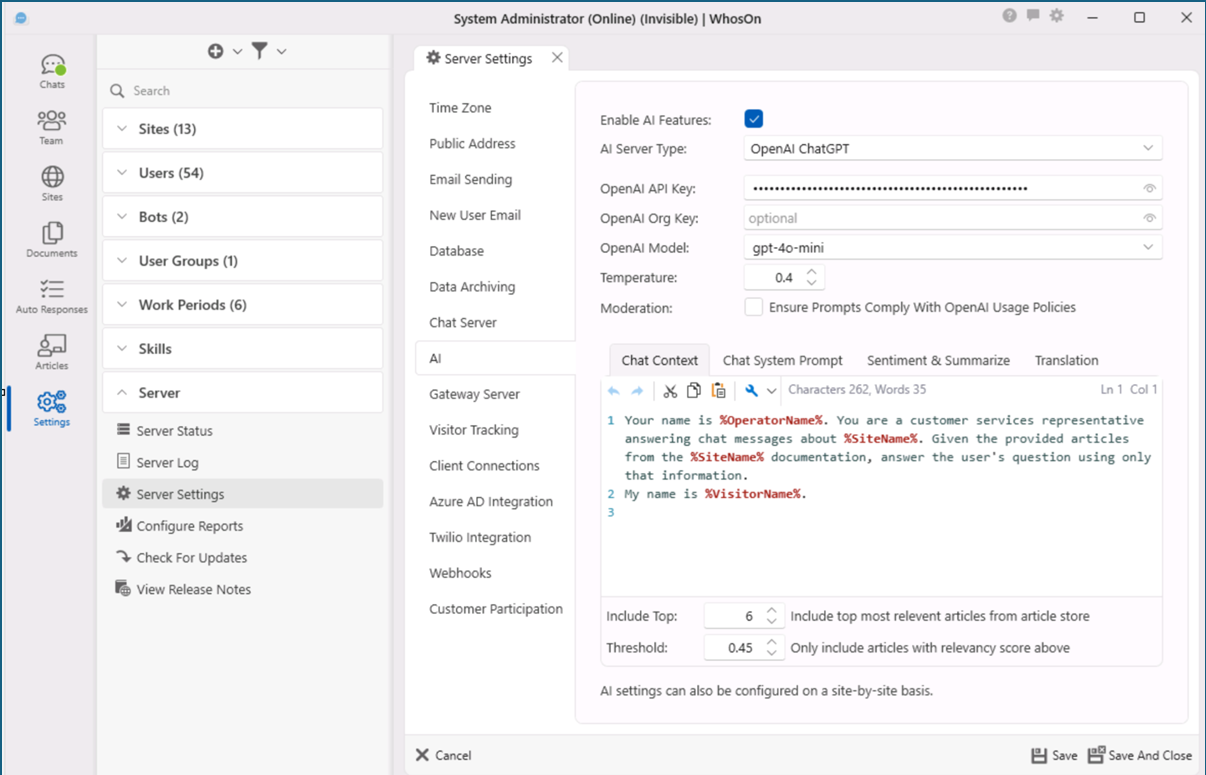The width and height of the screenshot is (1206, 775).
Task: Switch to the Chat System Prompt tab
Action: click(782, 360)
